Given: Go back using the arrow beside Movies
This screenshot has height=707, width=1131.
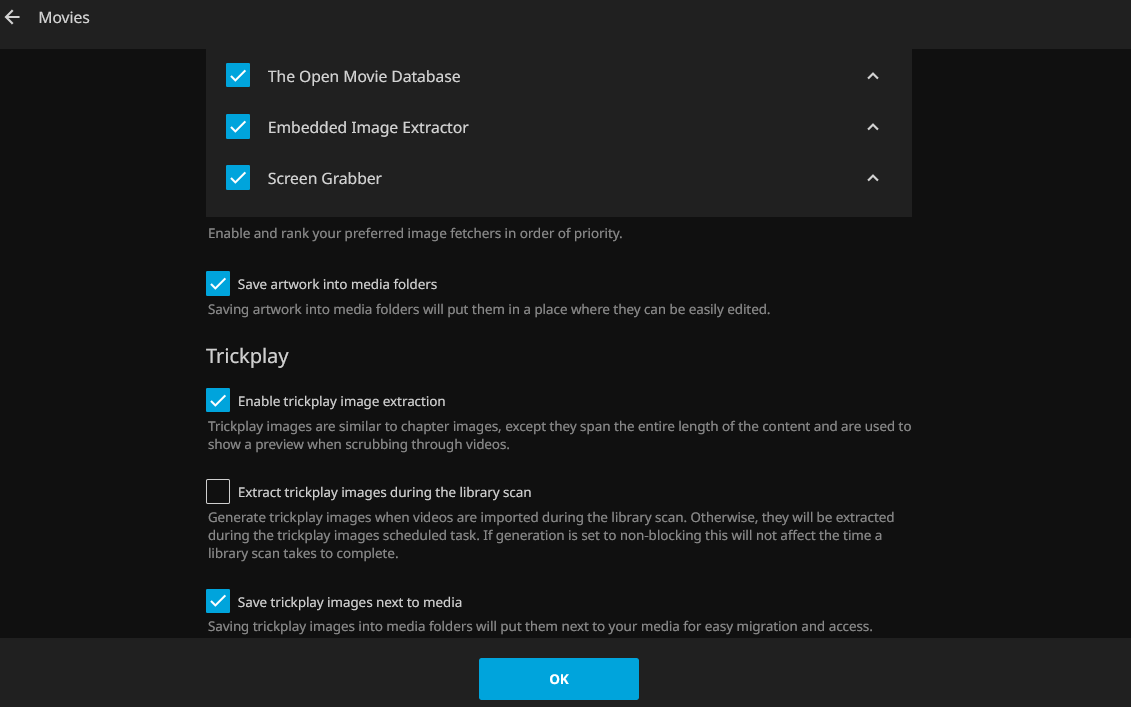Looking at the screenshot, I should [x=13, y=18].
